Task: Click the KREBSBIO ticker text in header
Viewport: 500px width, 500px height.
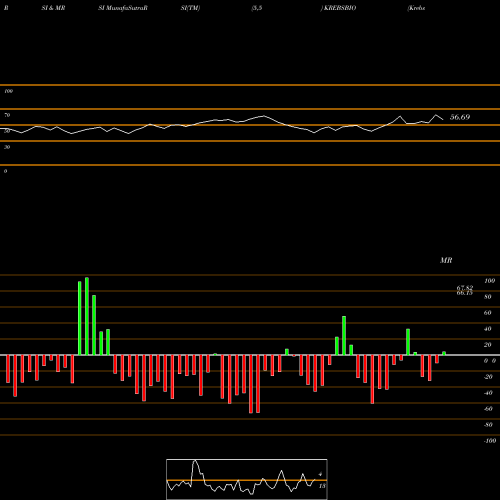Action: (340, 8)
